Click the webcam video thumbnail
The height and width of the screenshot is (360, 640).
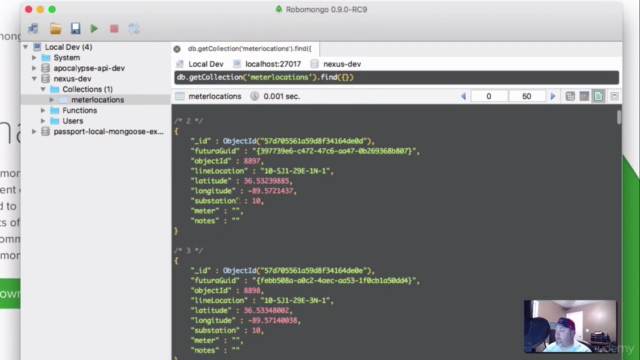(570, 326)
